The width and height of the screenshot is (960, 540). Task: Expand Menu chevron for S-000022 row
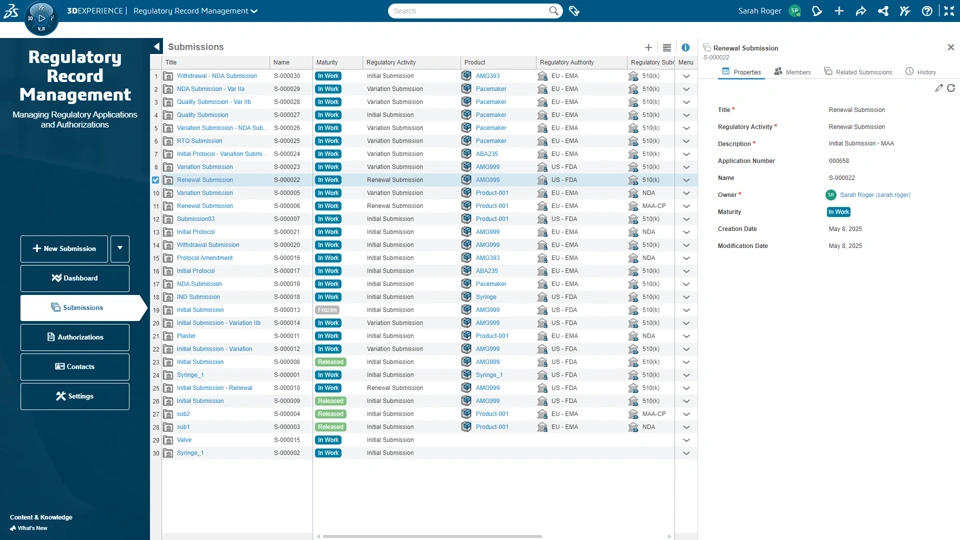[686, 180]
